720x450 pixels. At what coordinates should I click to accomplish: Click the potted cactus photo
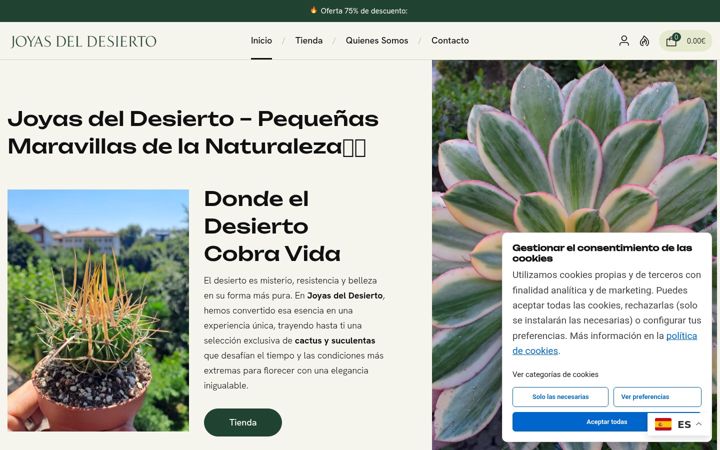point(98,310)
